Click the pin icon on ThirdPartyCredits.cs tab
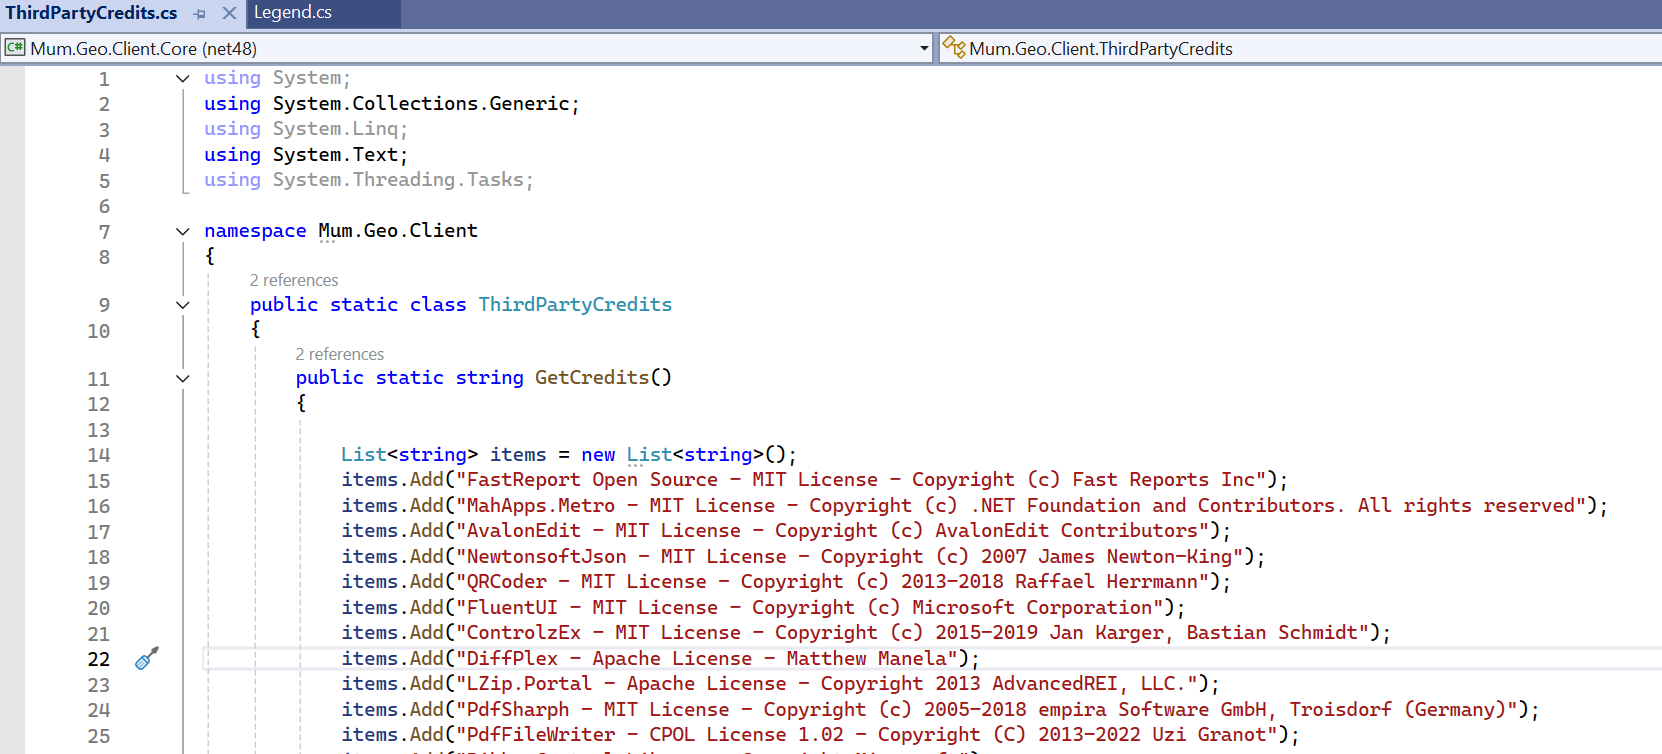The height and width of the screenshot is (754, 1662). 200,14
